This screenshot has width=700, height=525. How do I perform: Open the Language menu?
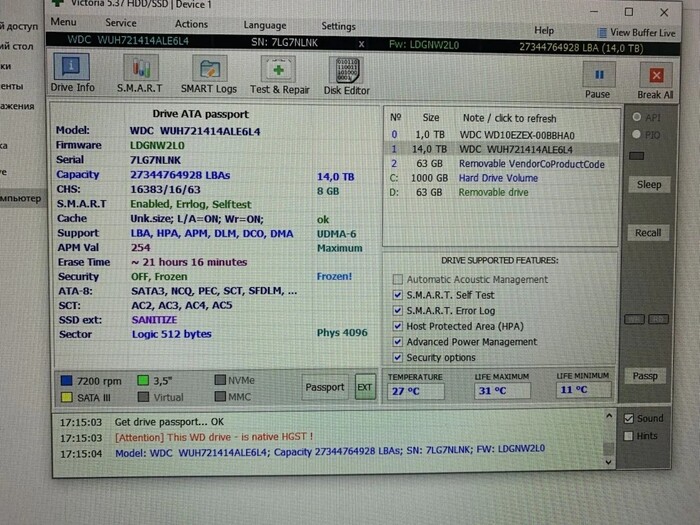[264, 25]
